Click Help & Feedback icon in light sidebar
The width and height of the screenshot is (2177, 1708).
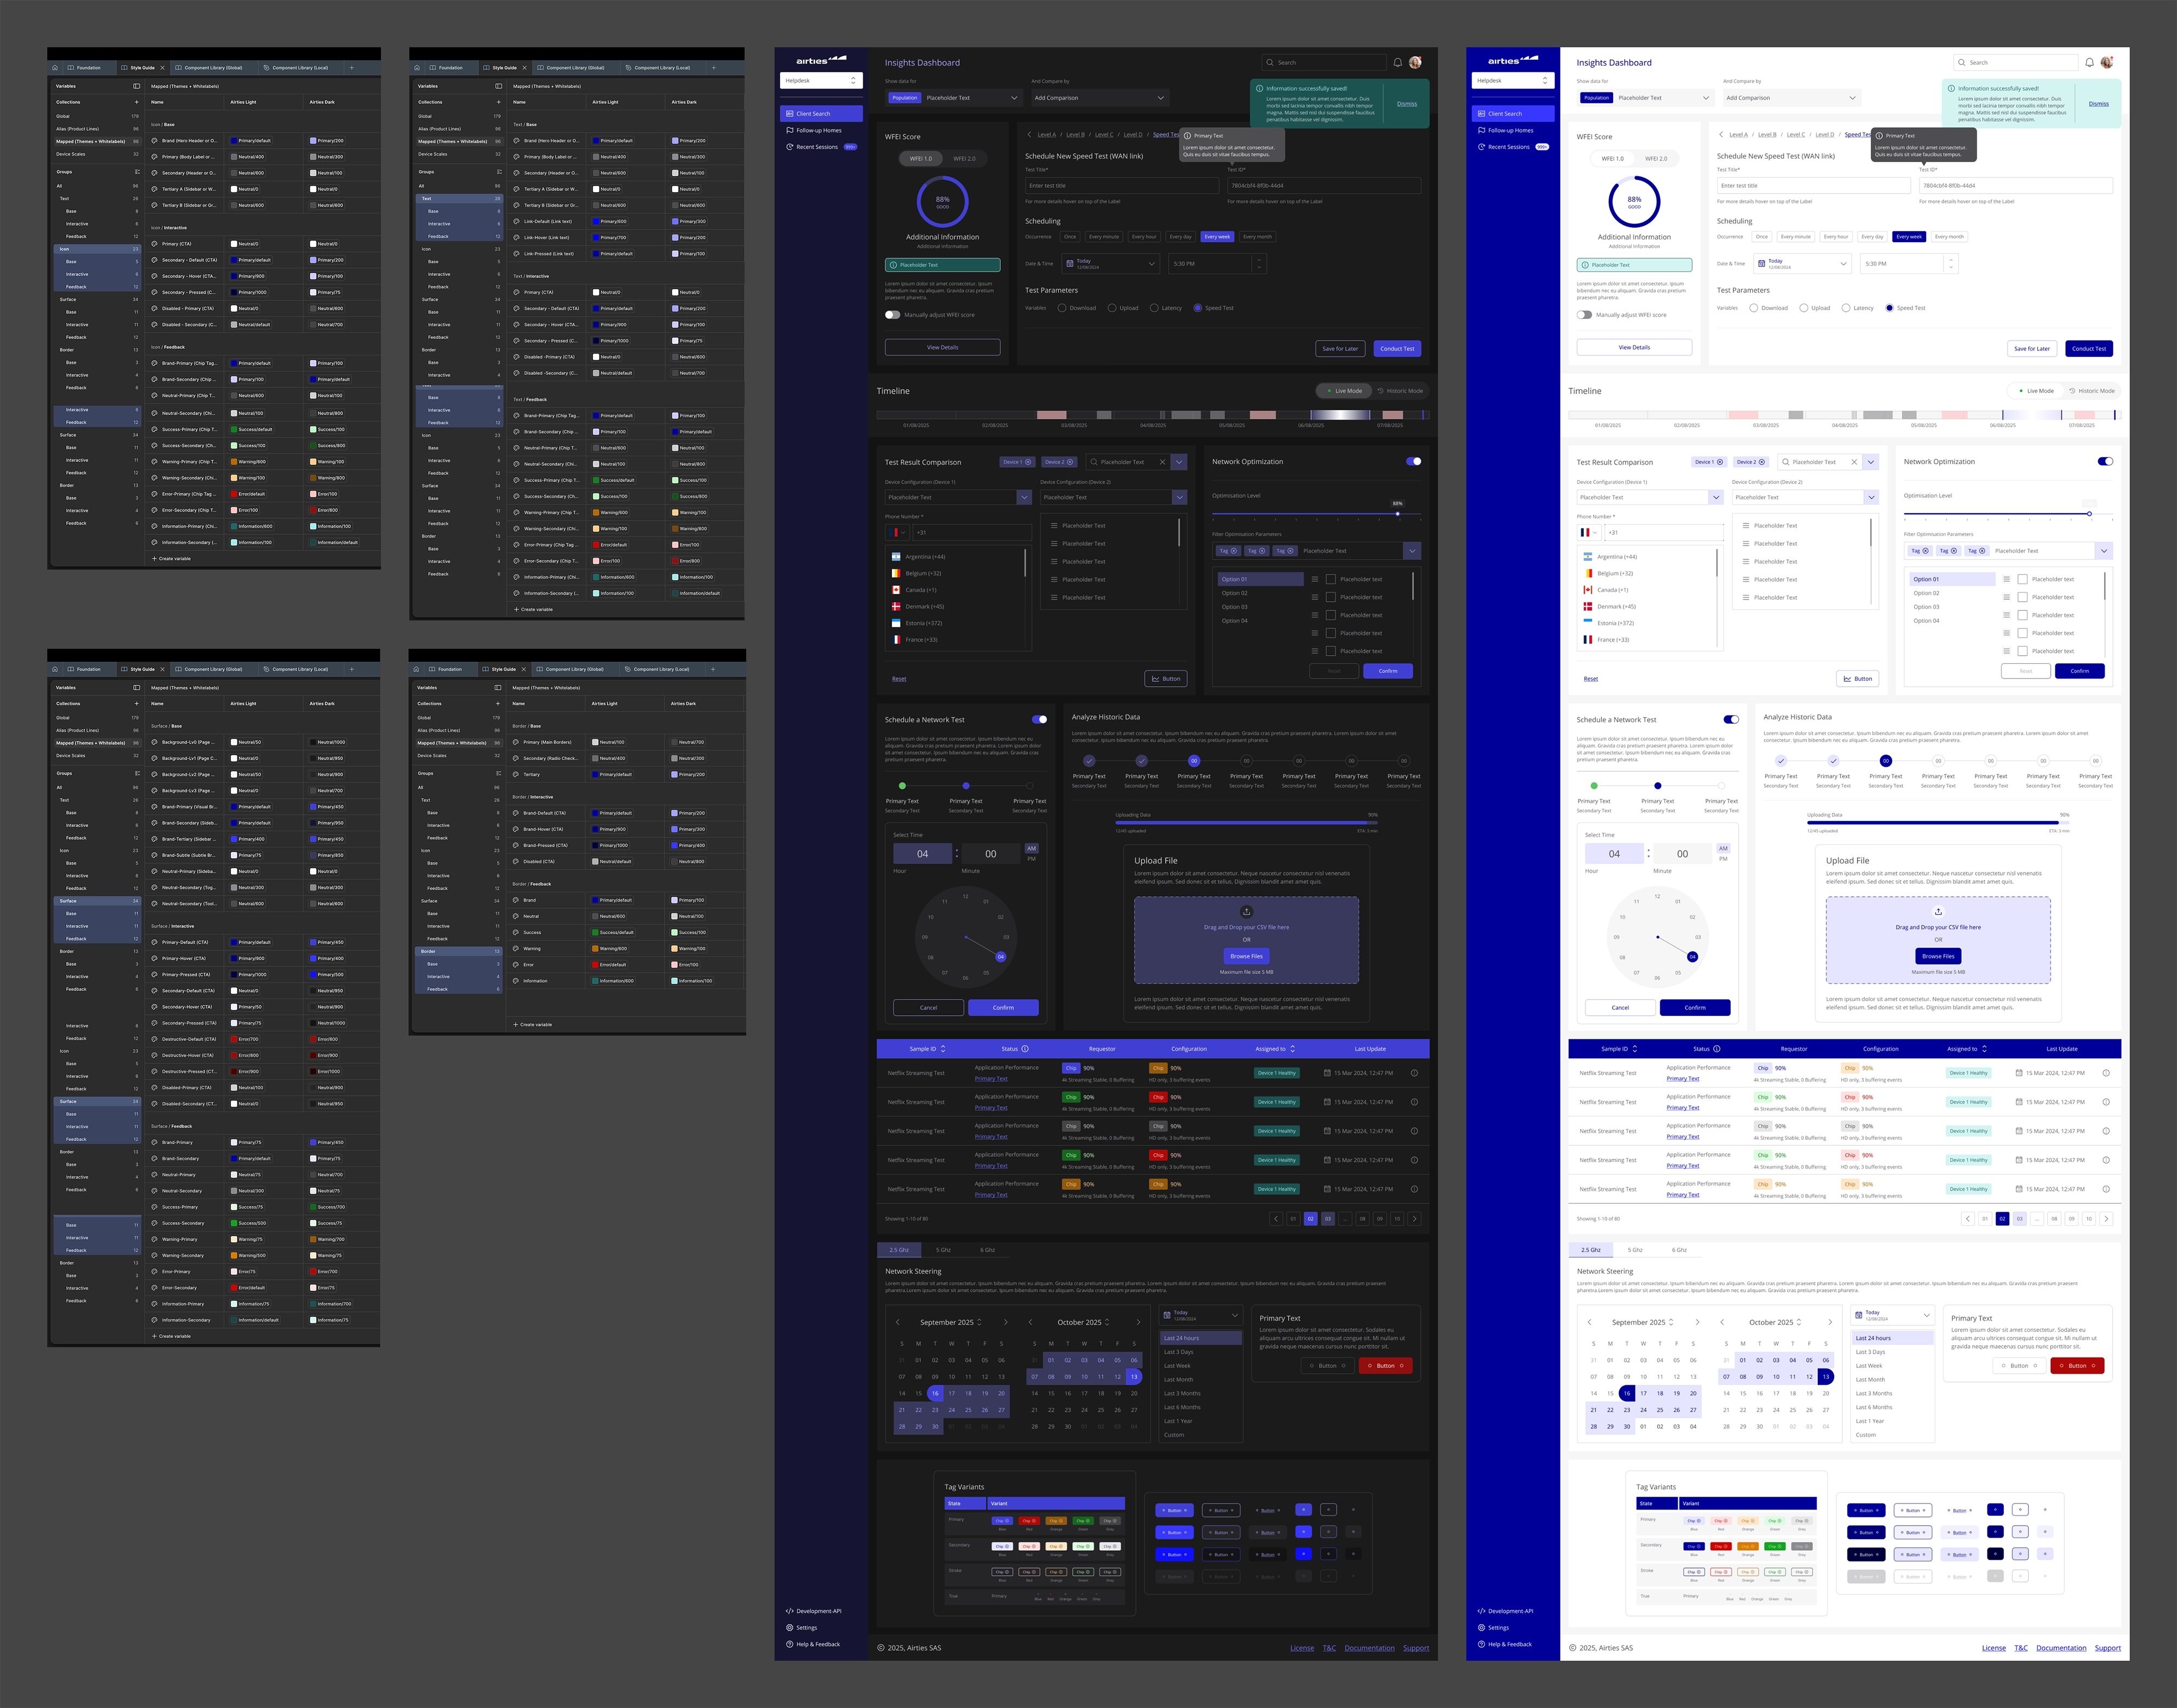[1481, 1644]
